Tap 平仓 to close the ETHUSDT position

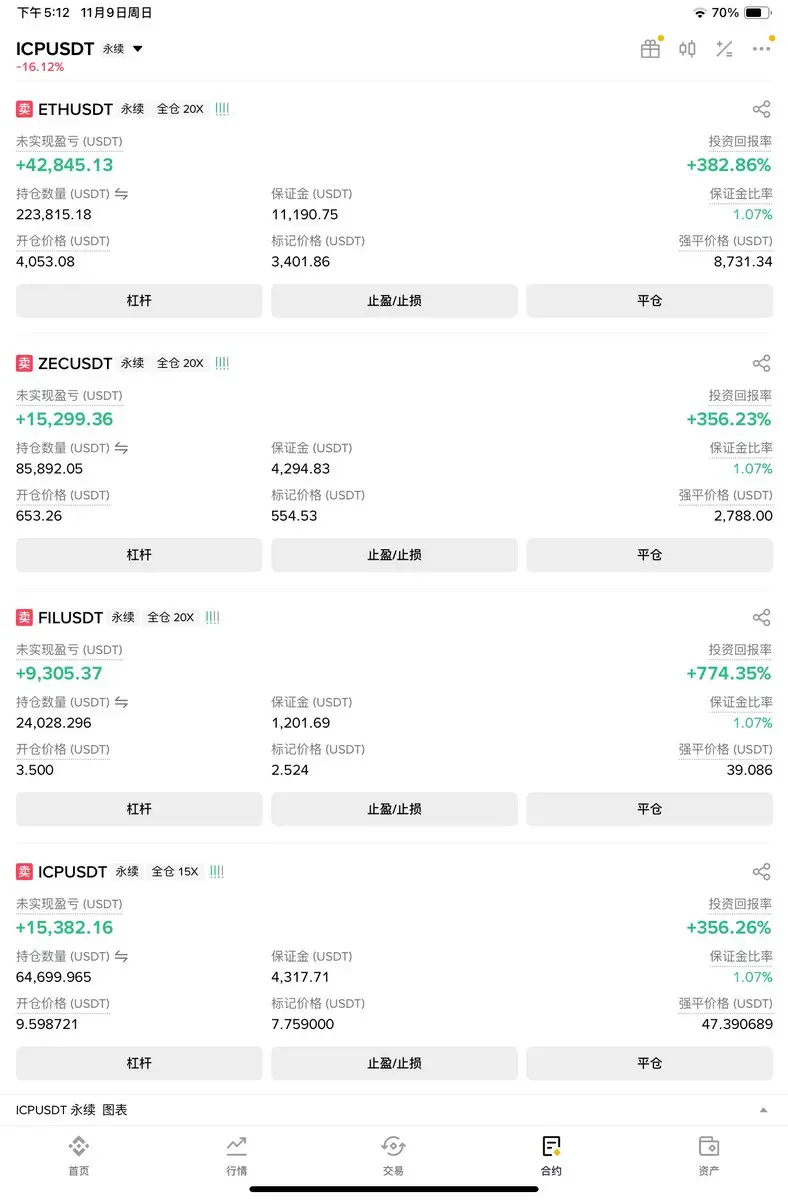click(x=650, y=301)
